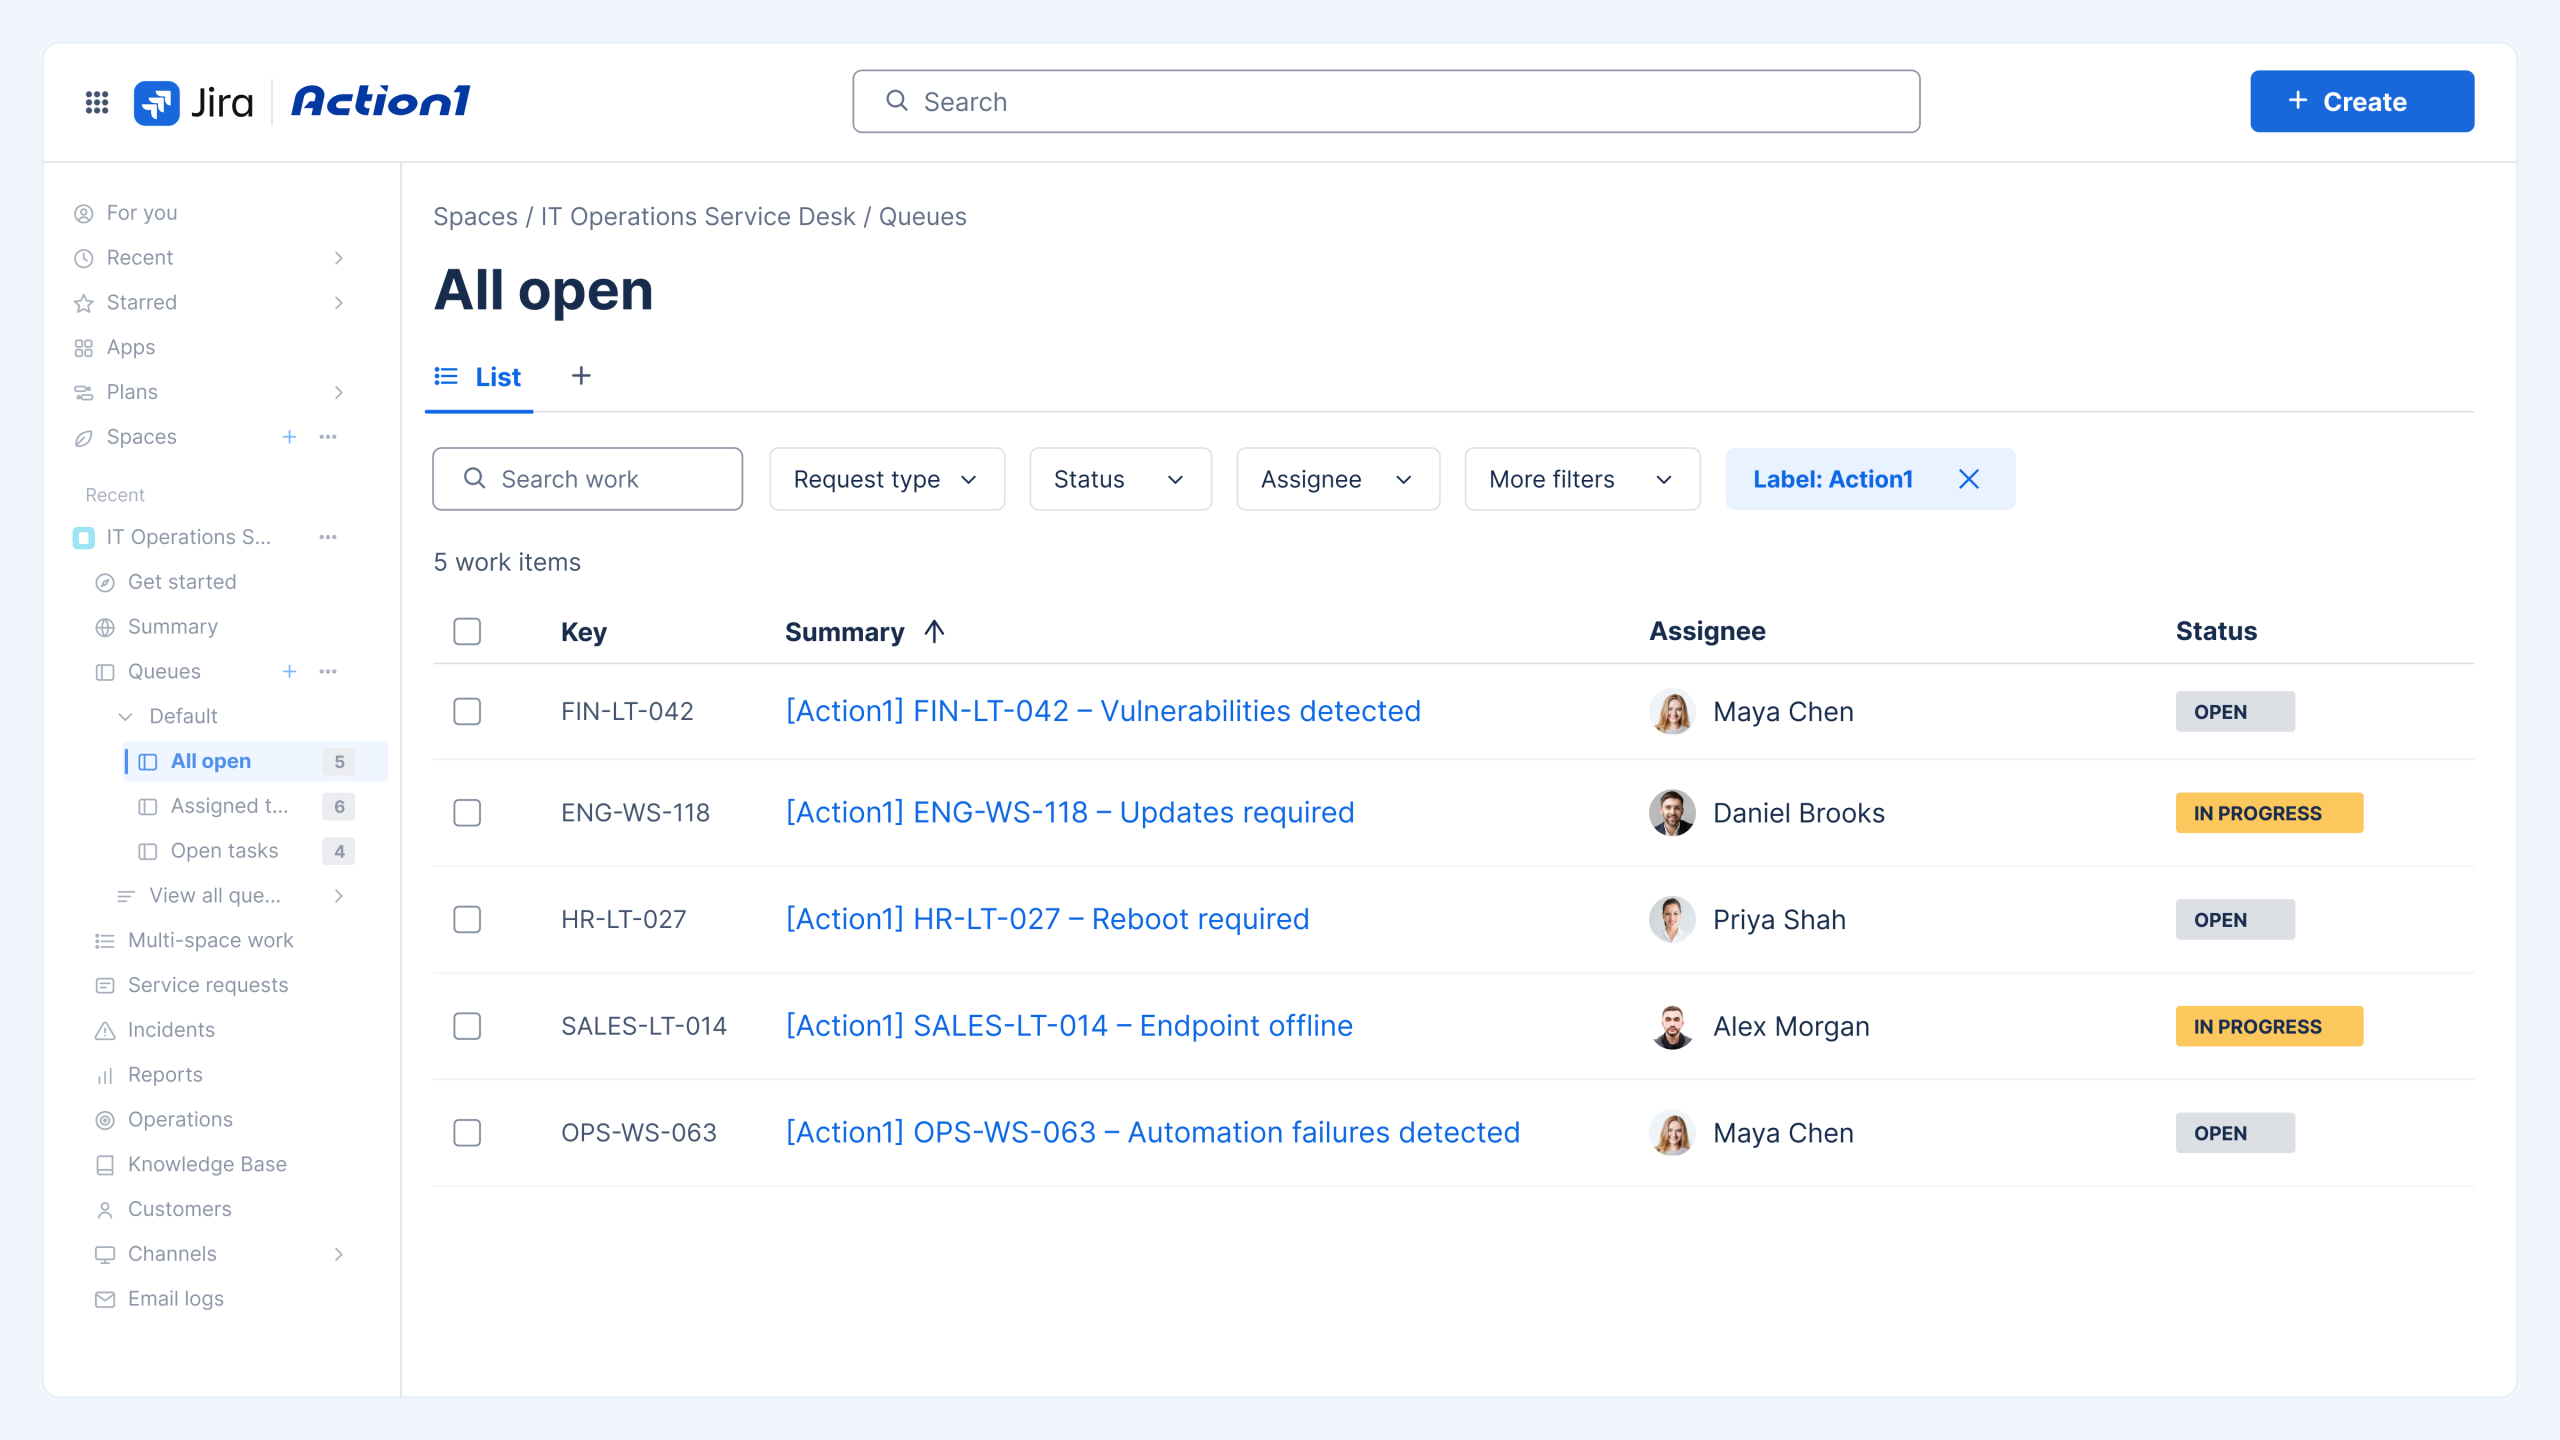Click Daniel Brooks avatar
This screenshot has height=1440, width=2560.
[1672, 813]
